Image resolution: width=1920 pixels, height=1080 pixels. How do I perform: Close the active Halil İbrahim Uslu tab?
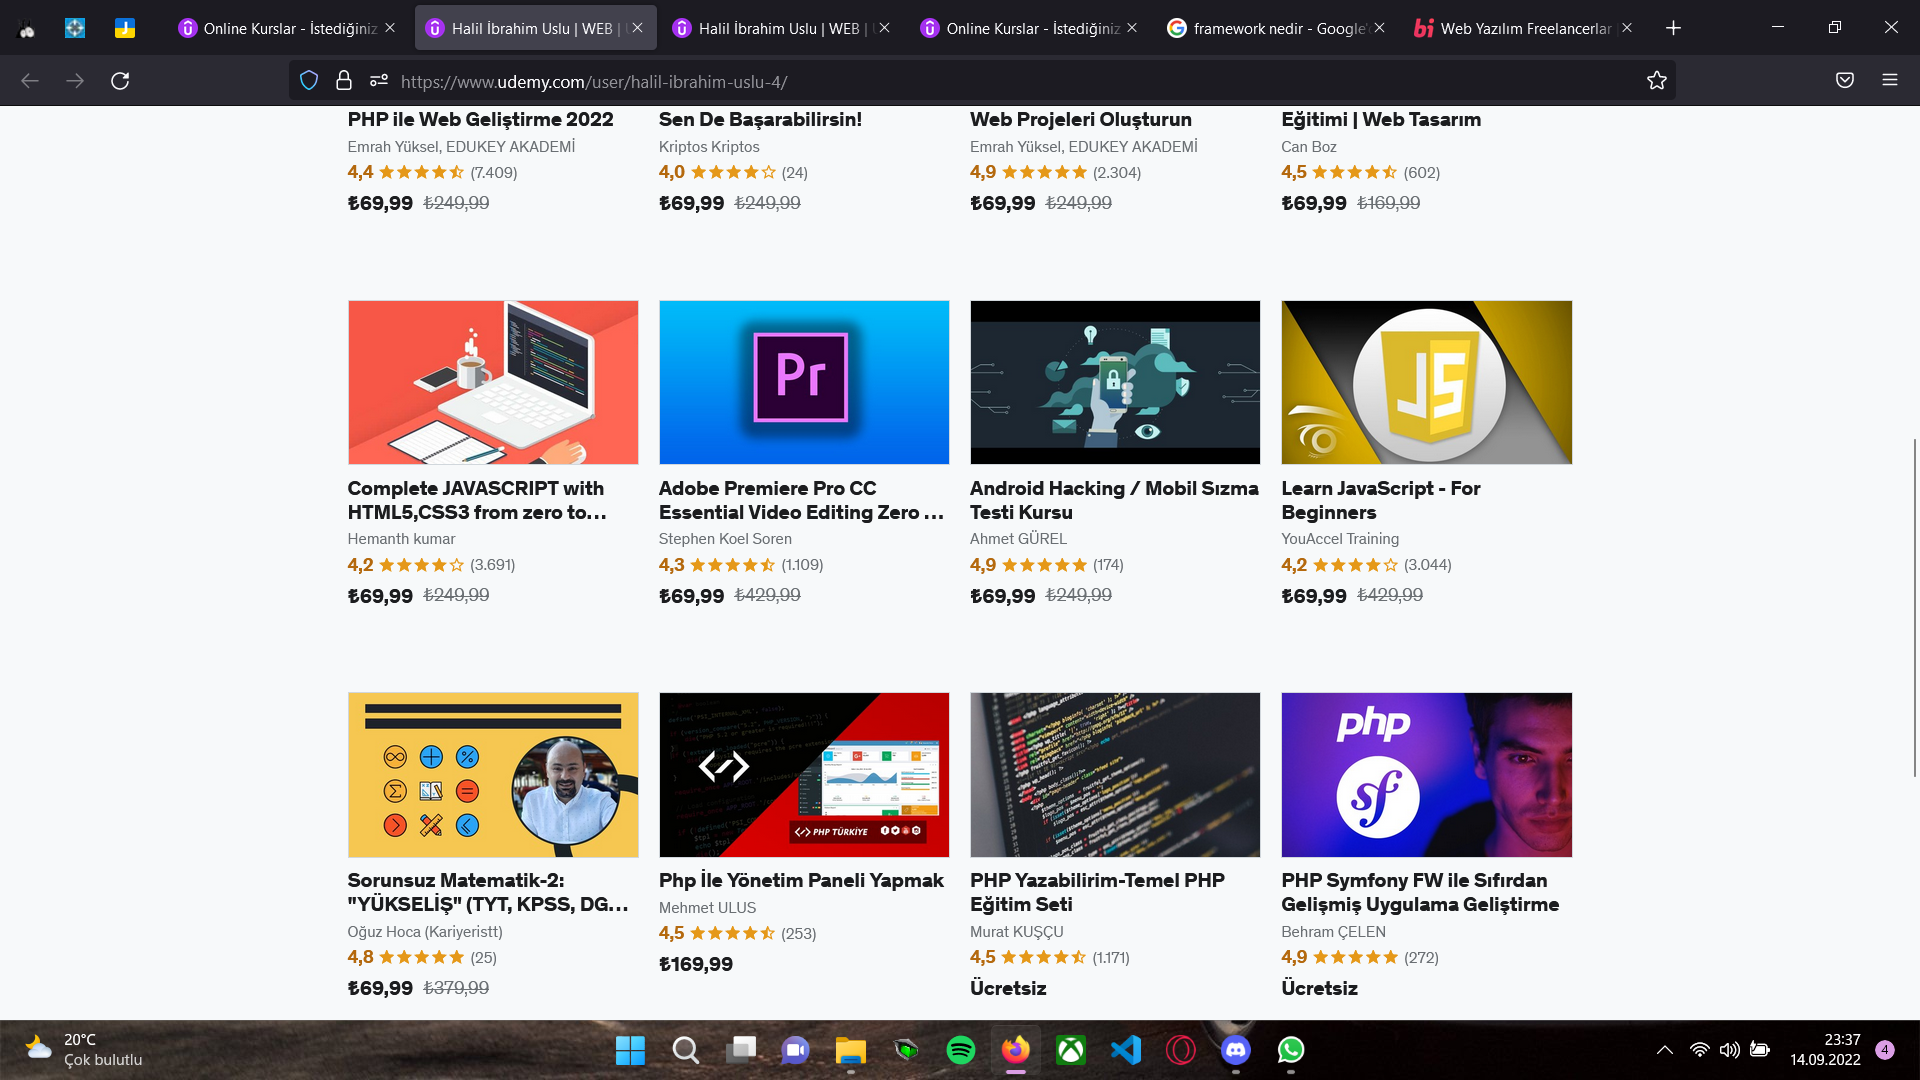[638, 28]
